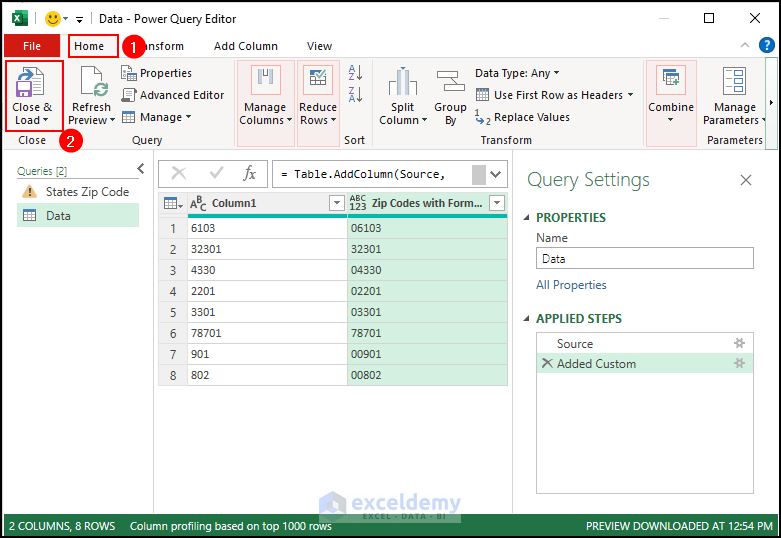Image resolution: width=781 pixels, height=538 pixels.
Task: Click the fx formula icon
Action: point(250,173)
